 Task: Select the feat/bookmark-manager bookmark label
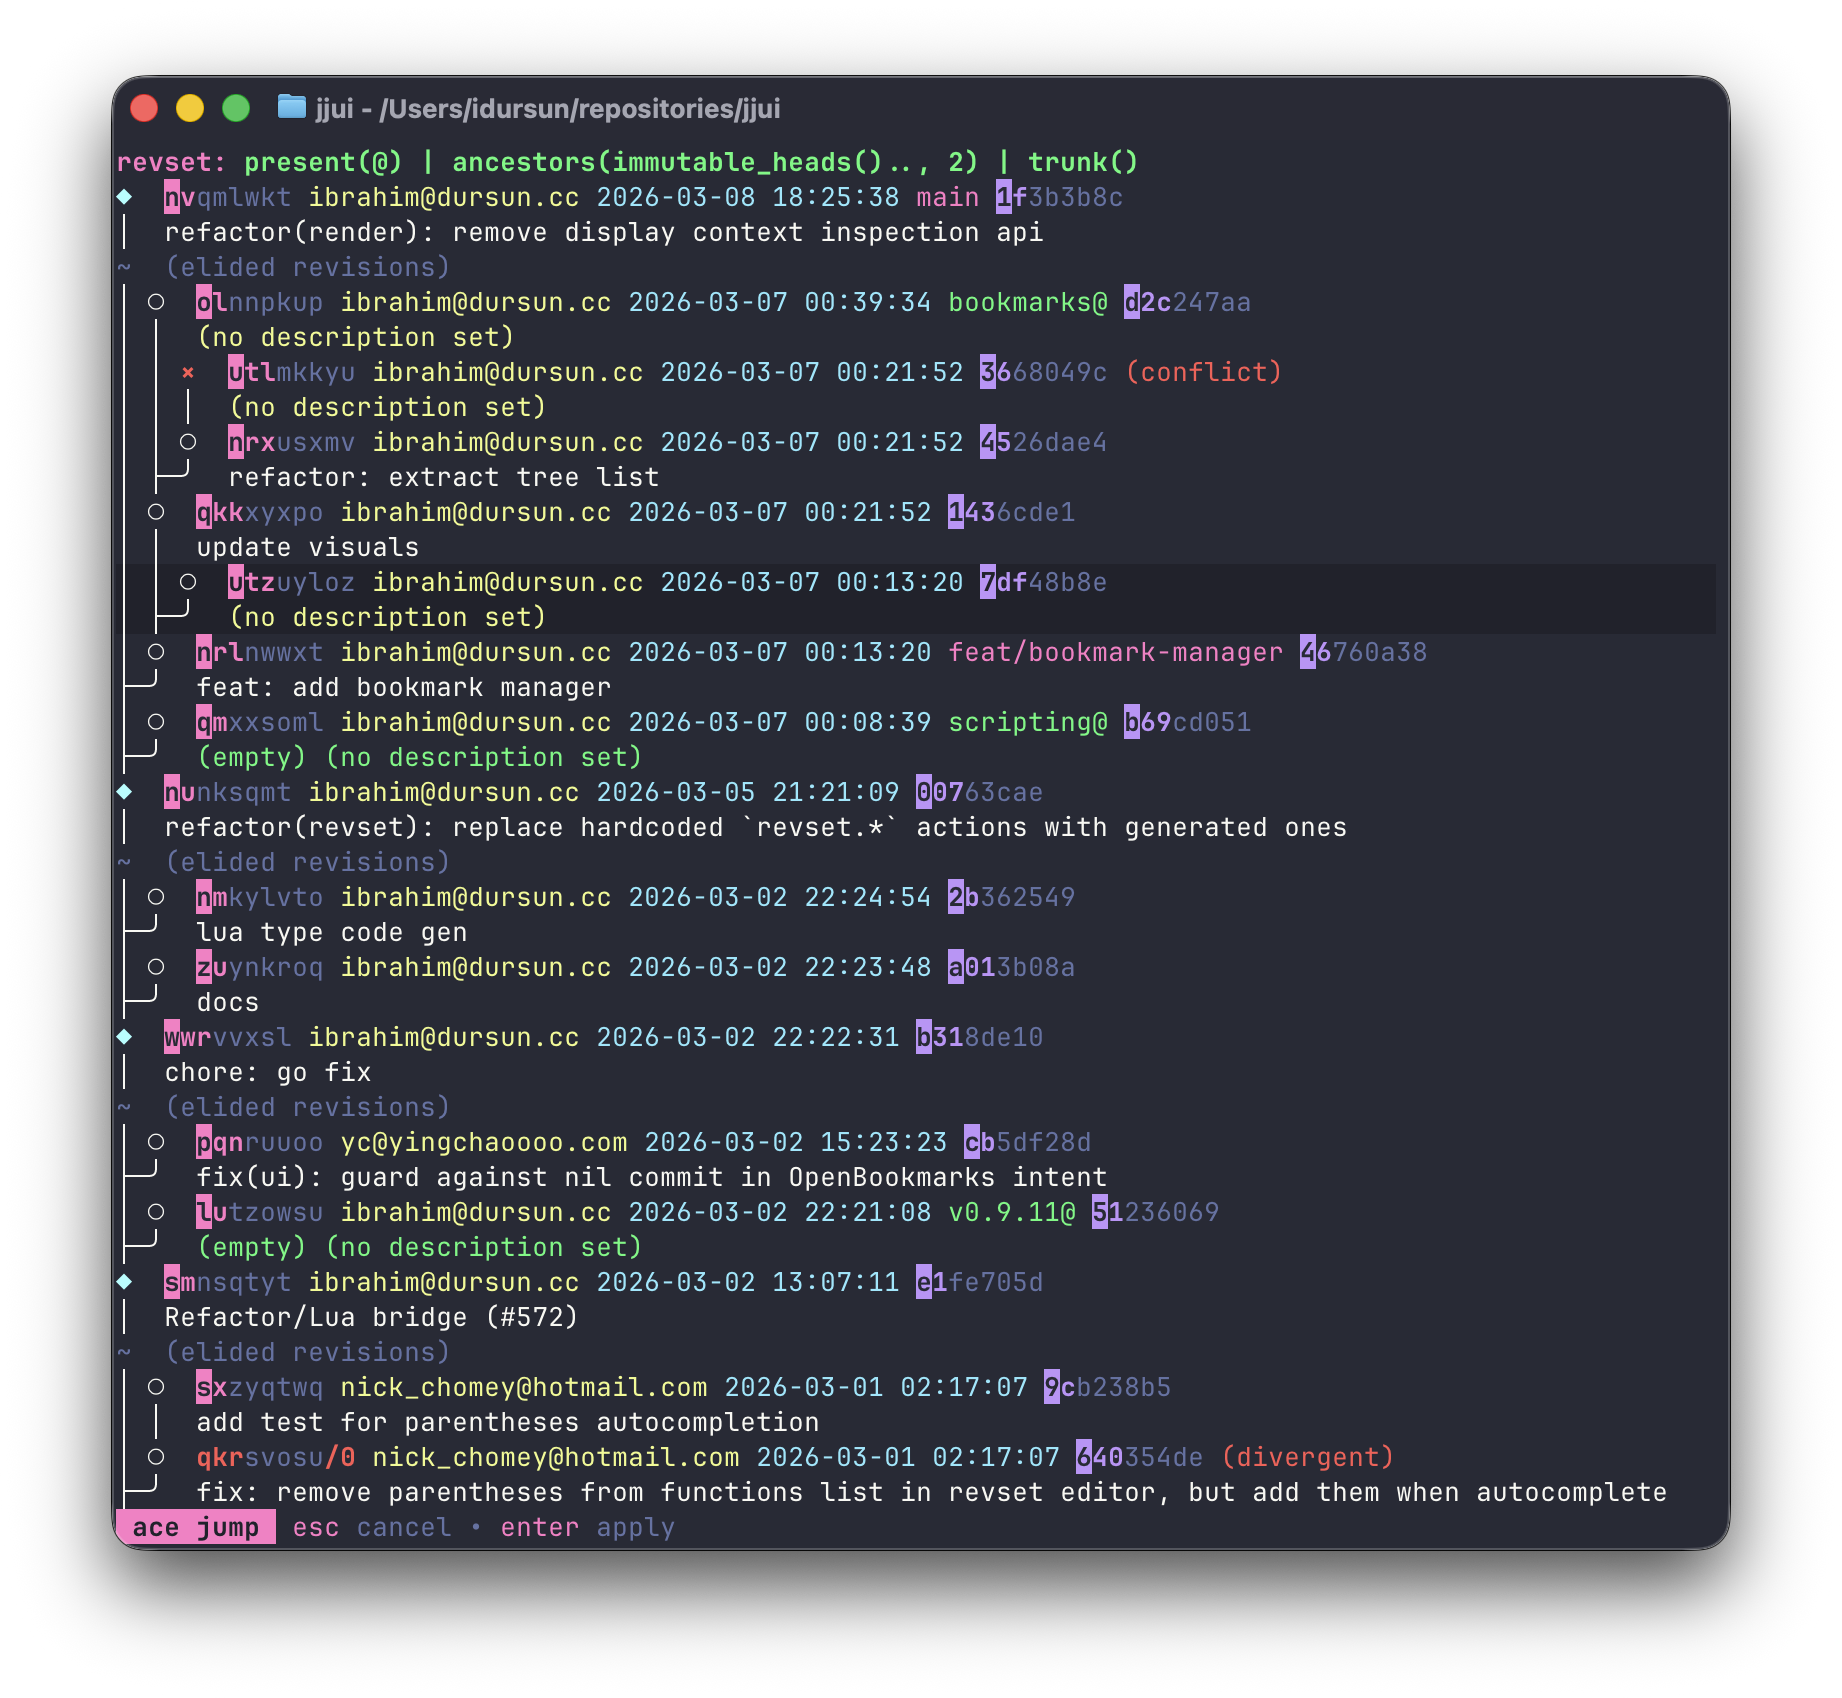coord(1115,652)
